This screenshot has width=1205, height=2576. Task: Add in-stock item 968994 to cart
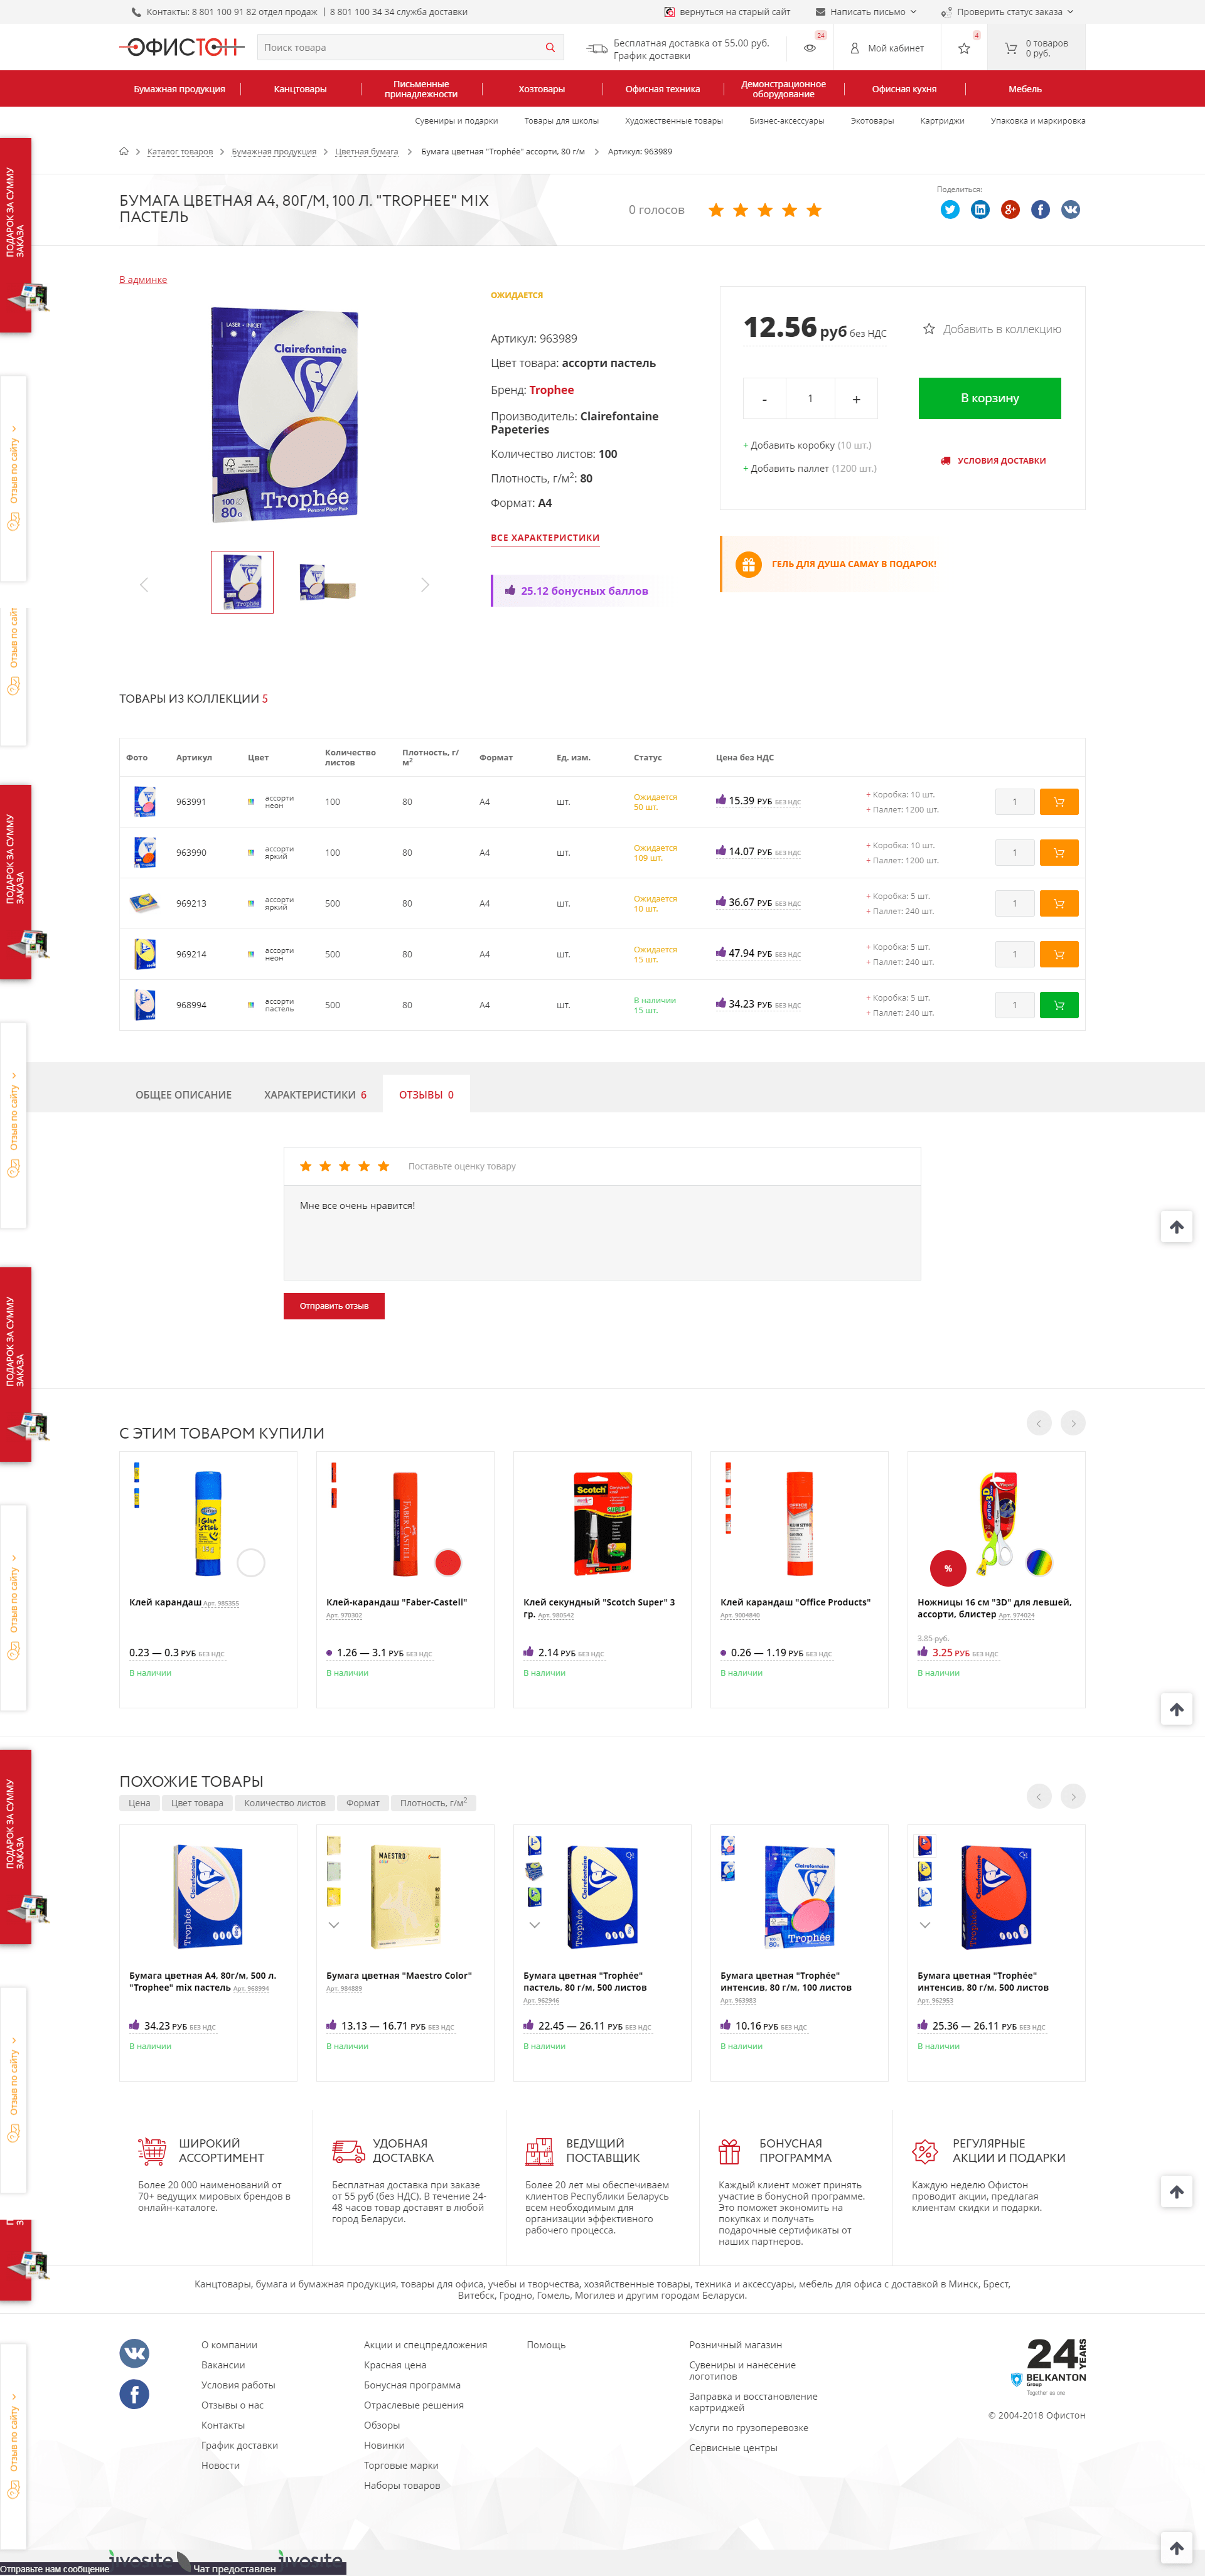pyautogui.click(x=1059, y=1005)
